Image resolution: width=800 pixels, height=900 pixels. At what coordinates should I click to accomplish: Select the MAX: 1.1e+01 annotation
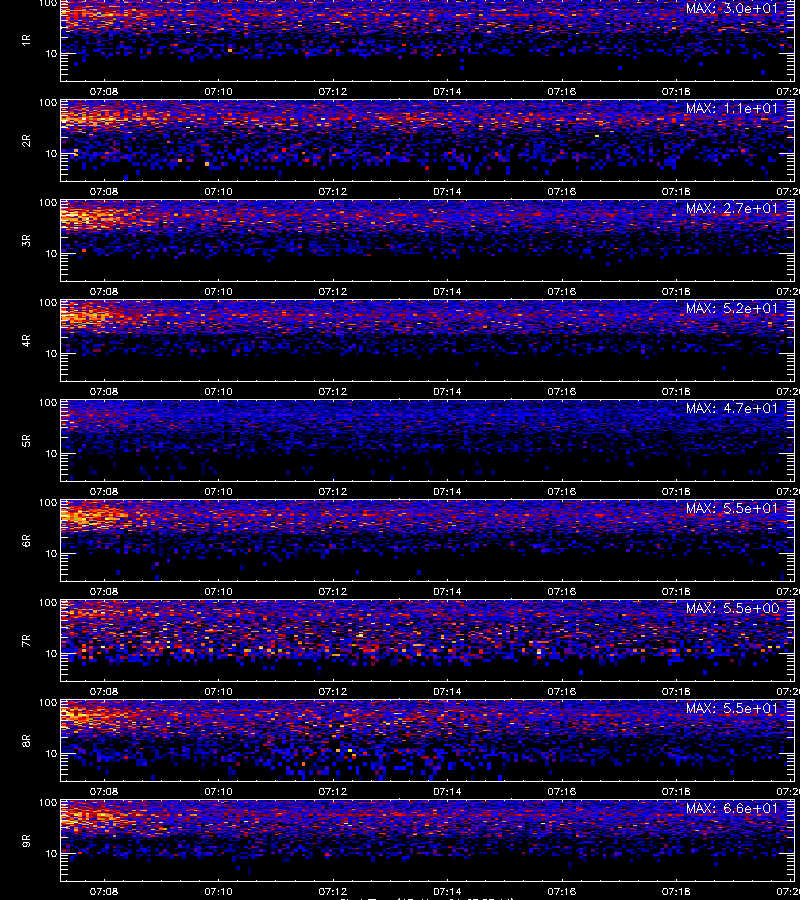[x=732, y=108]
